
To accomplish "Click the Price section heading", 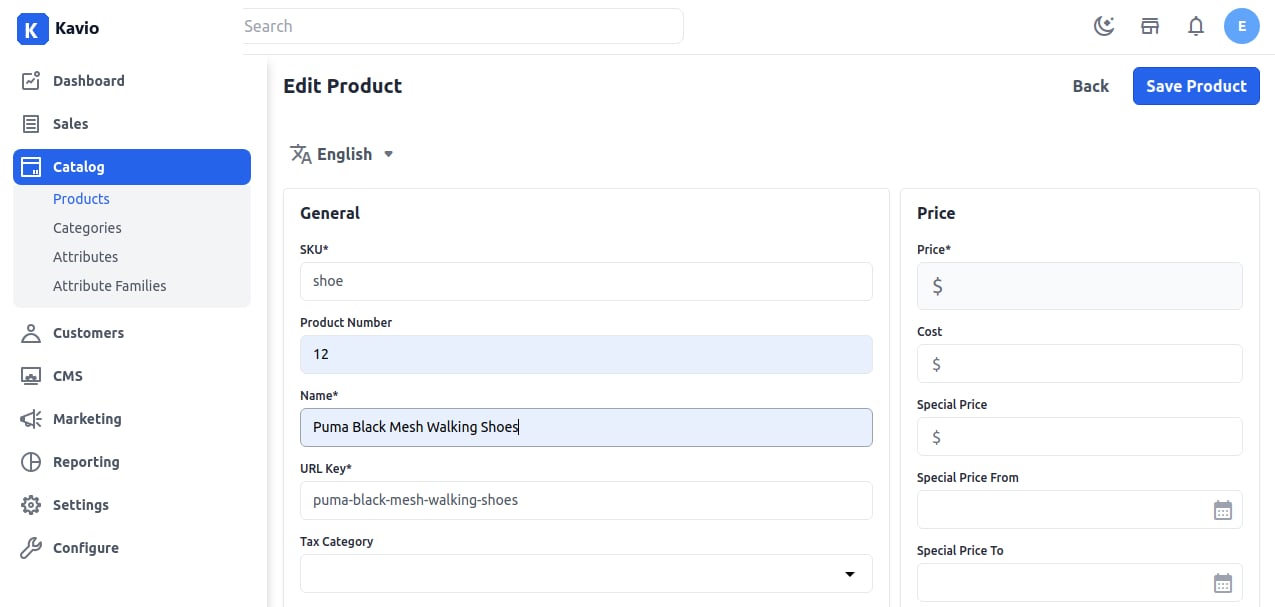I will [936, 213].
